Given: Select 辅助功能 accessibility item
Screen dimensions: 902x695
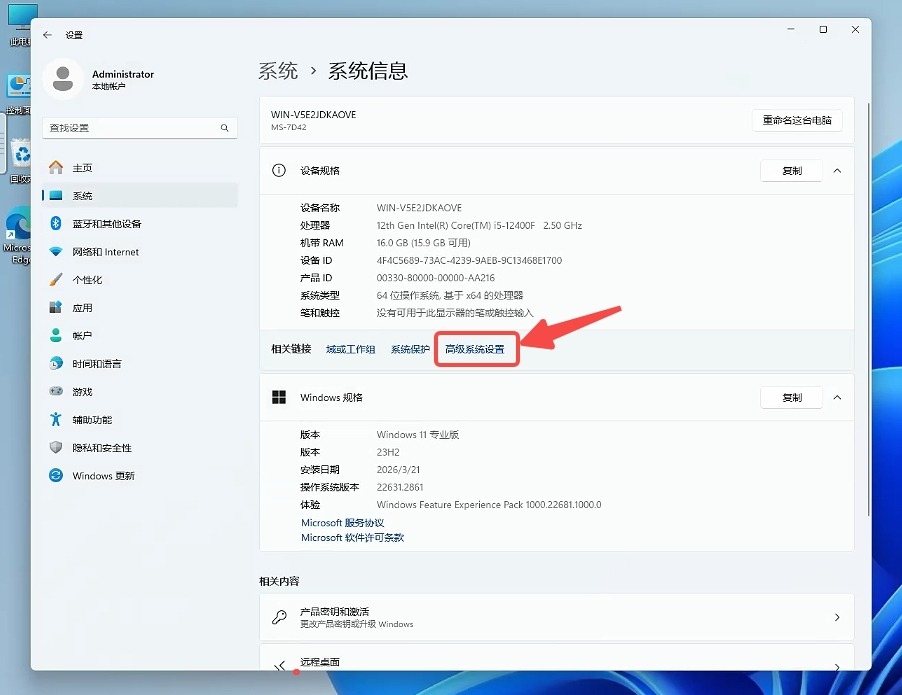Looking at the screenshot, I should click(x=92, y=420).
